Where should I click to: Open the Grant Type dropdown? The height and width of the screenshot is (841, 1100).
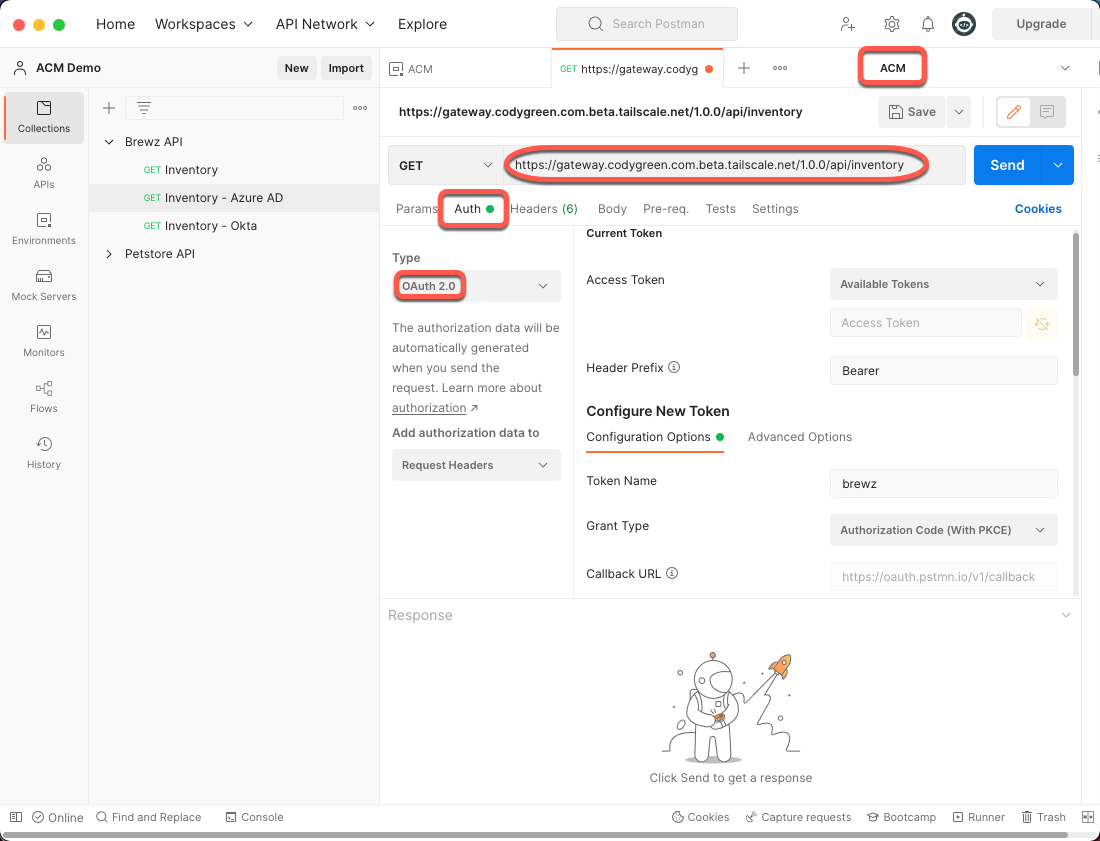943,530
